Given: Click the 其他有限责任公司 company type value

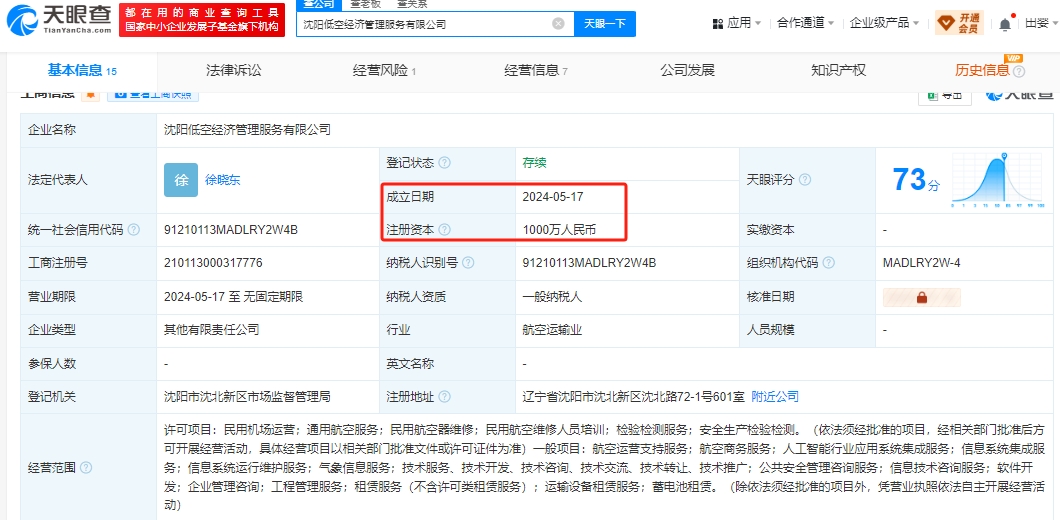Looking at the screenshot, I should click(212, 330).
